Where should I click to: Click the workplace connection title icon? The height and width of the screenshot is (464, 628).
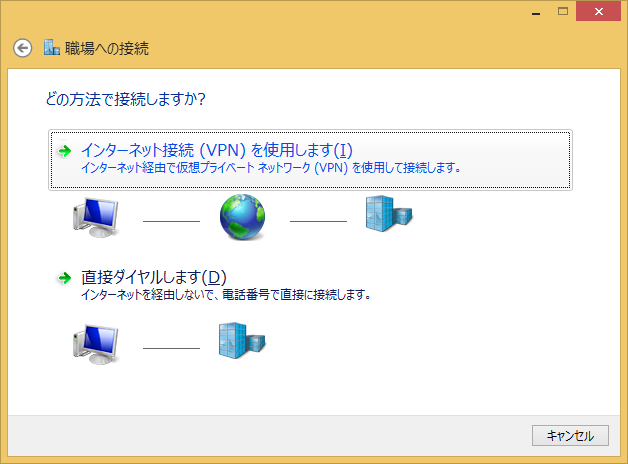52,48
